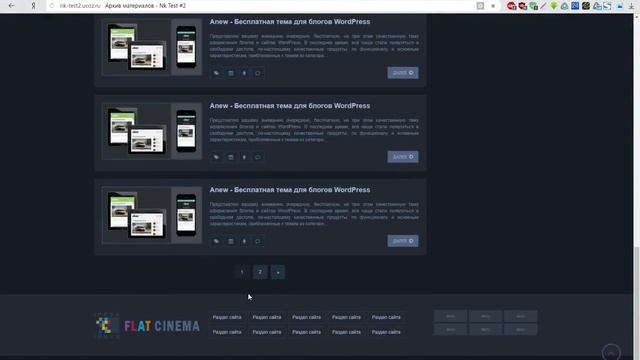Viewport: 640px width, 360px height.
Task: Open the Yandex 'Я' home icon
Action: pos(33,6)
